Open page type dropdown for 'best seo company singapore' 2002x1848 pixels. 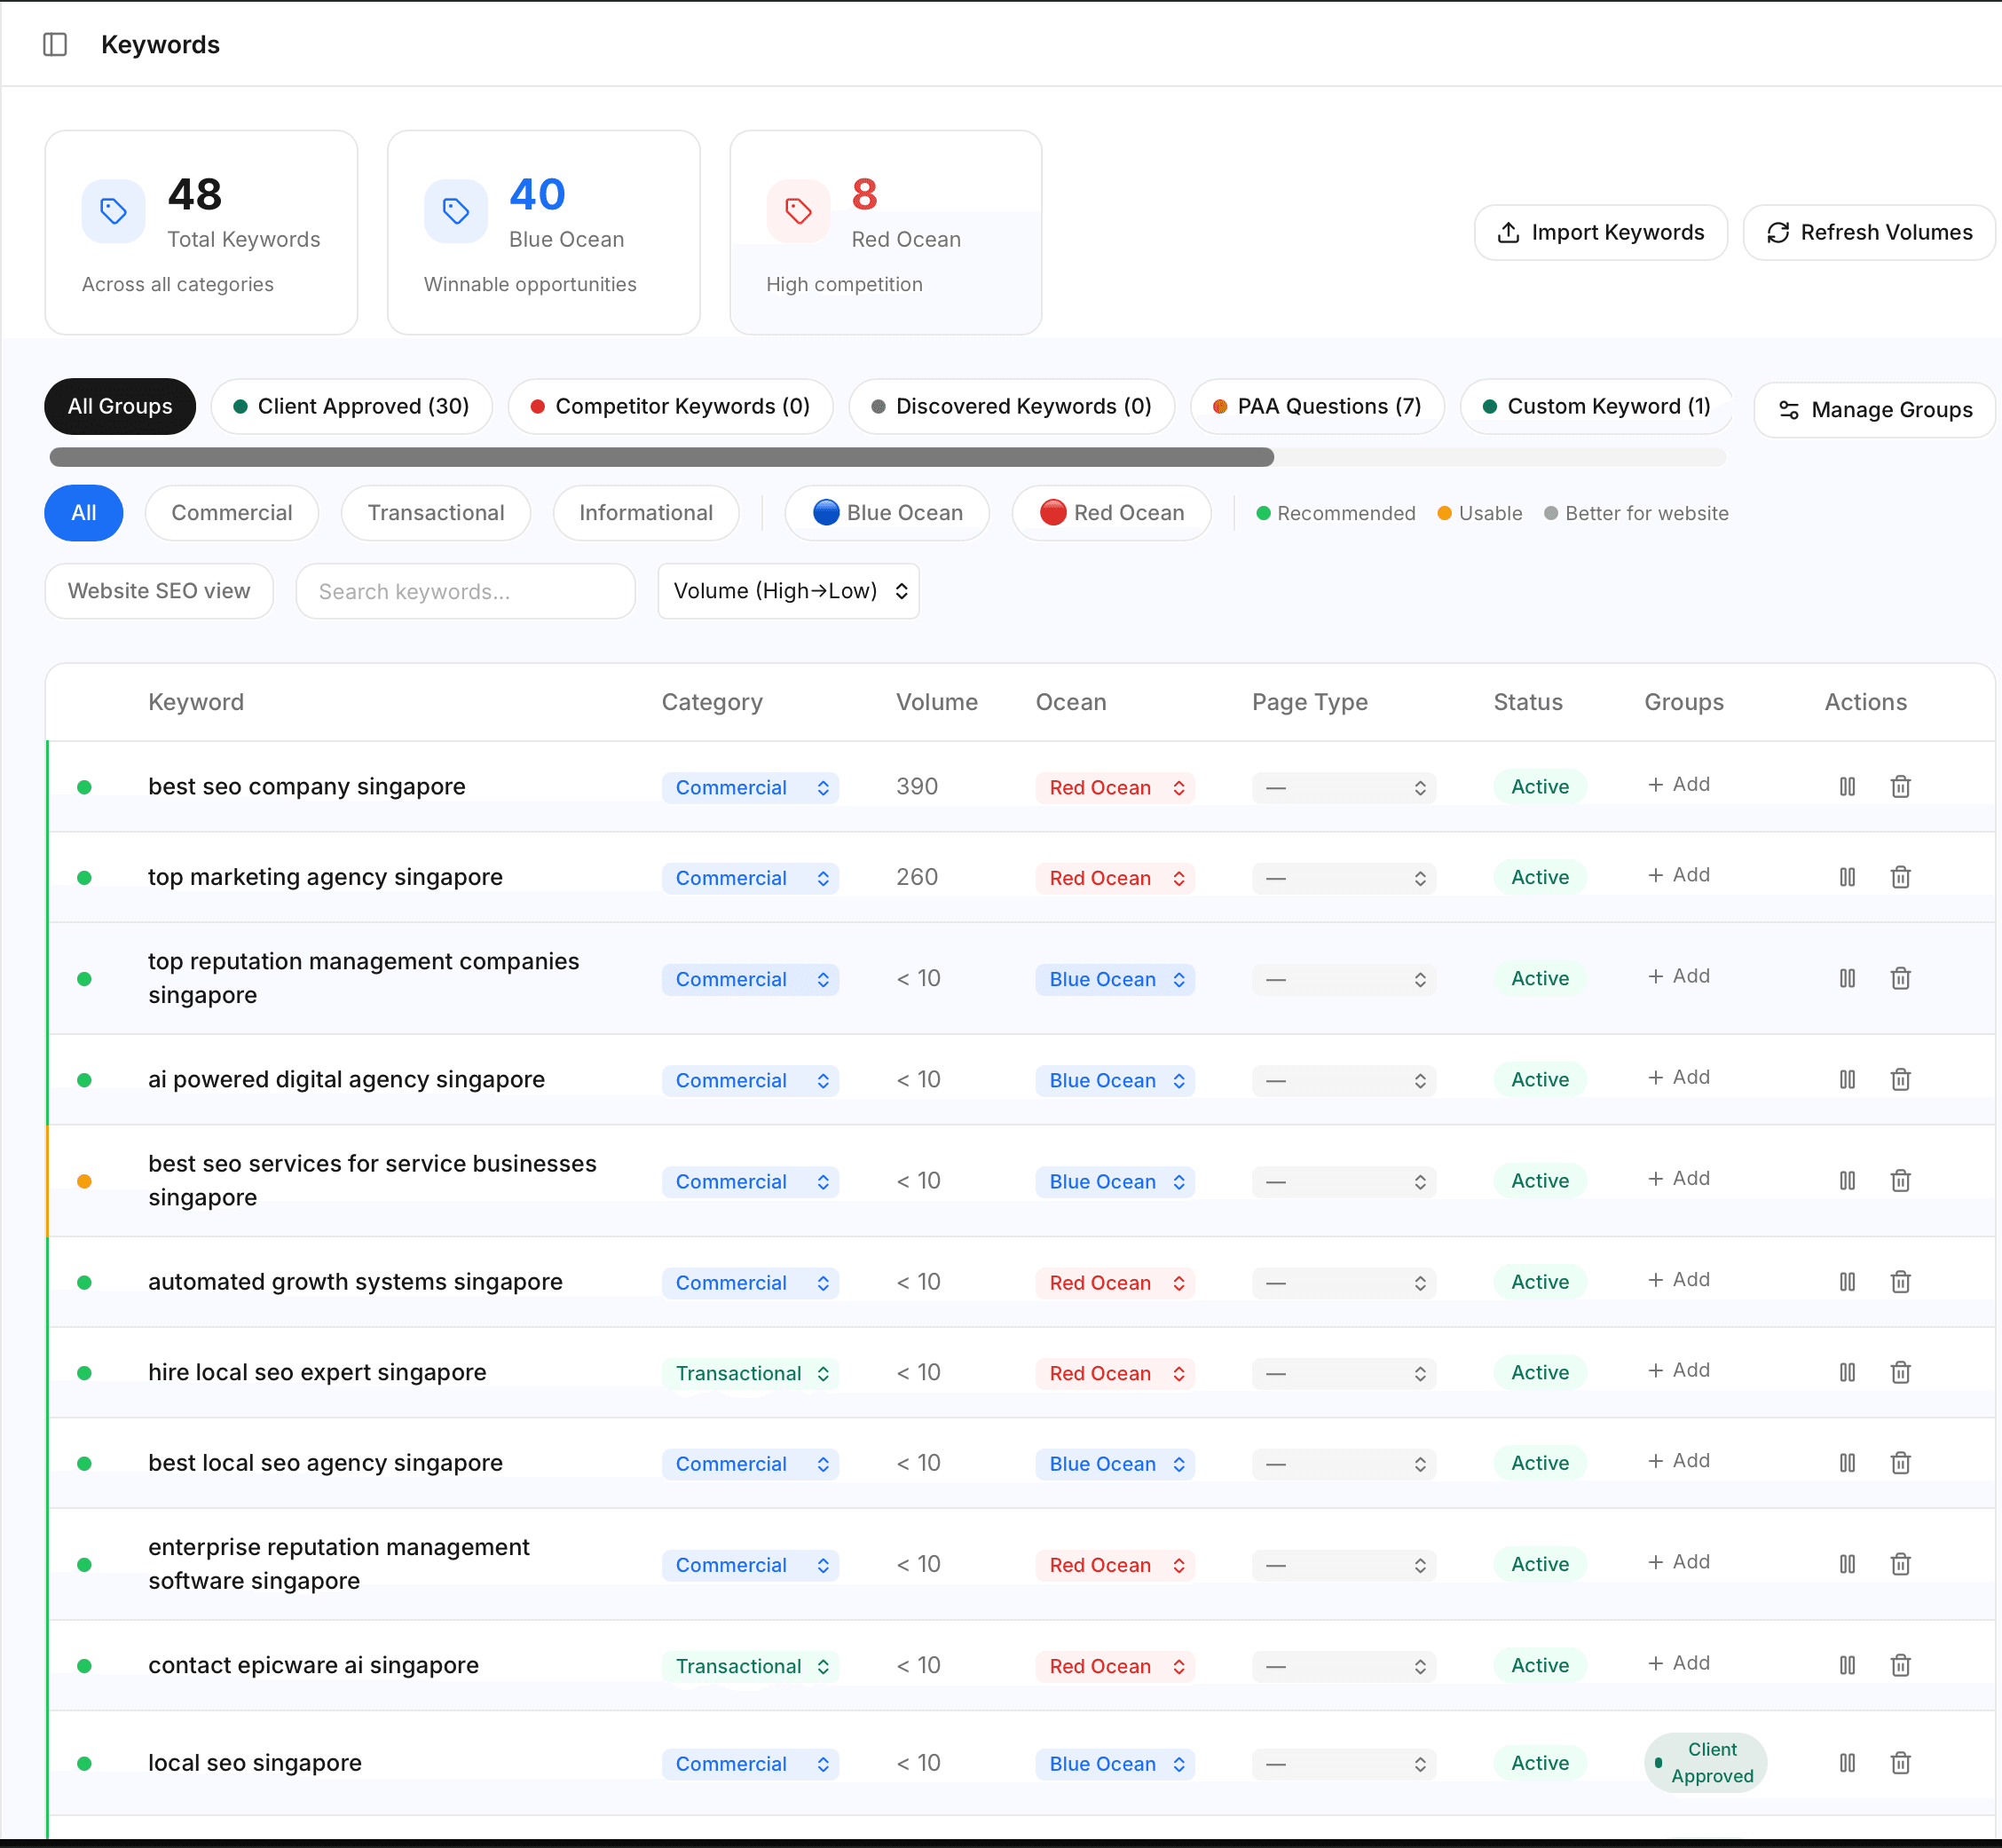click(x=1344, y=788)
